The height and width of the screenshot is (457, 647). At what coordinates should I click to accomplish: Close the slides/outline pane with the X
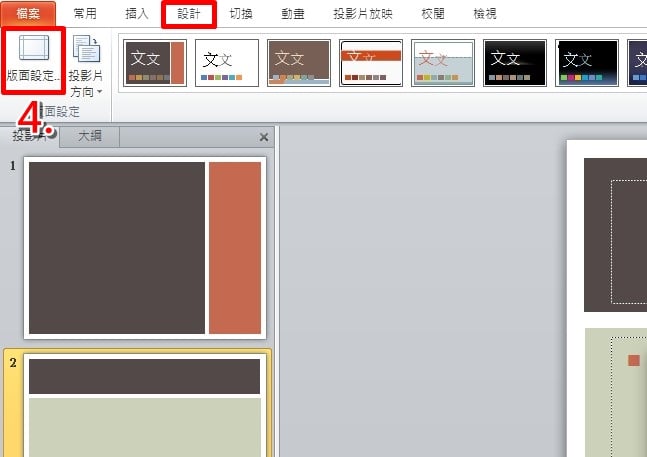click(x=264, y=137)
